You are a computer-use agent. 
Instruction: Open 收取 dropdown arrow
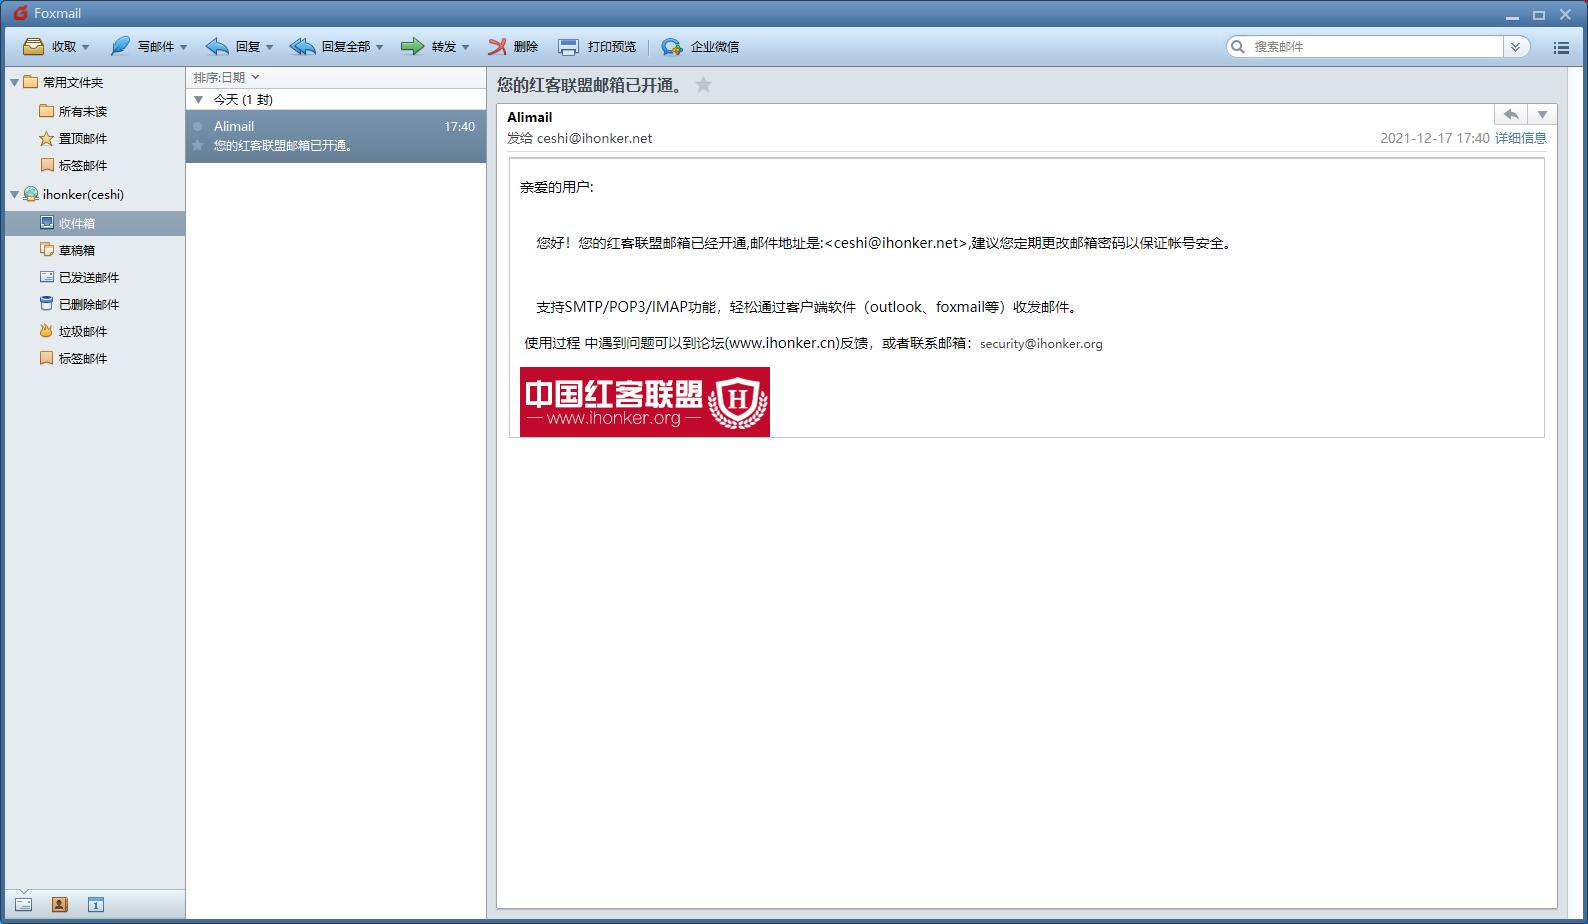(85, 47)
